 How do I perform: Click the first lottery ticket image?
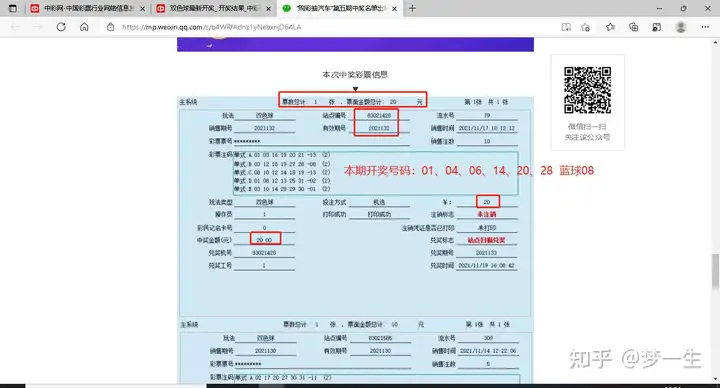click(x=355, y=206)
